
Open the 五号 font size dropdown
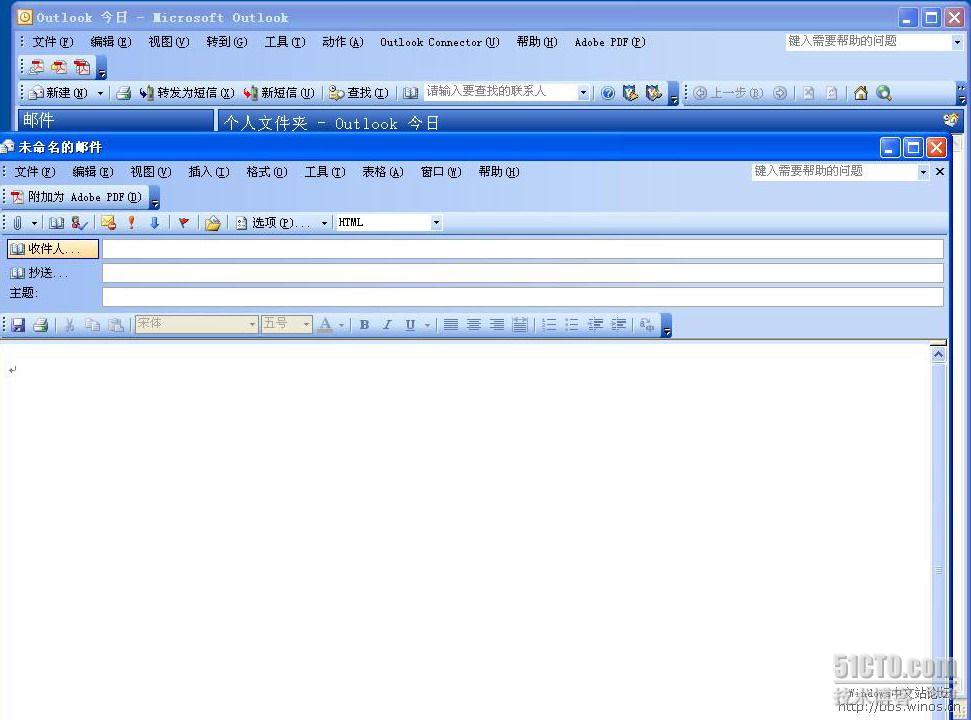tap(306, 324)
